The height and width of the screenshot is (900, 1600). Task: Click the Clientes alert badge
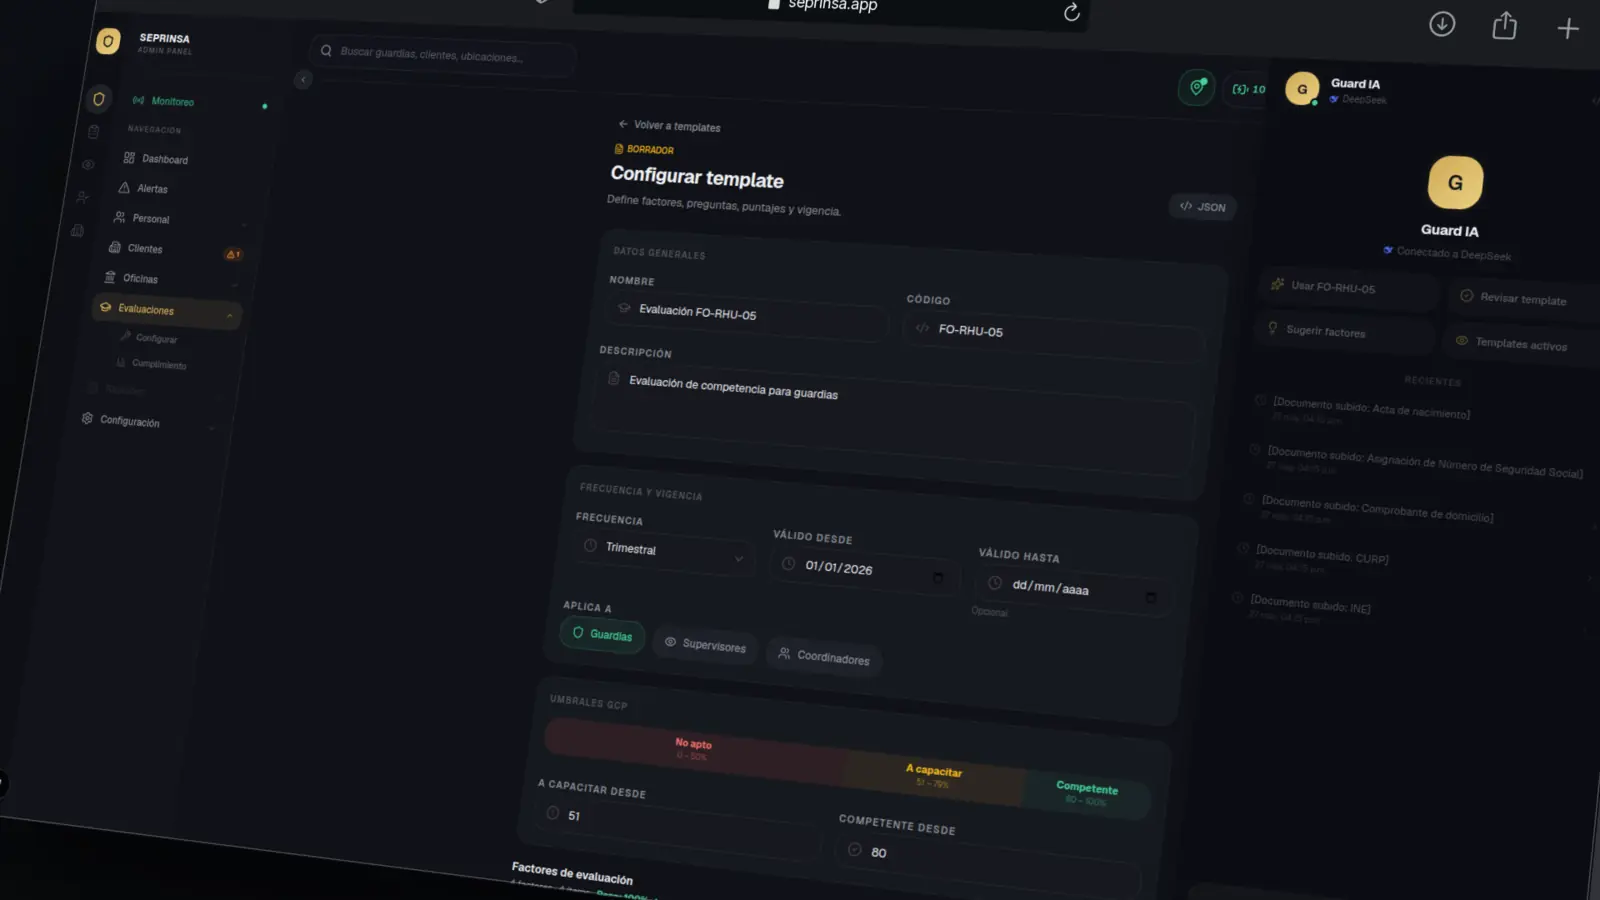[x=232, y=254]
